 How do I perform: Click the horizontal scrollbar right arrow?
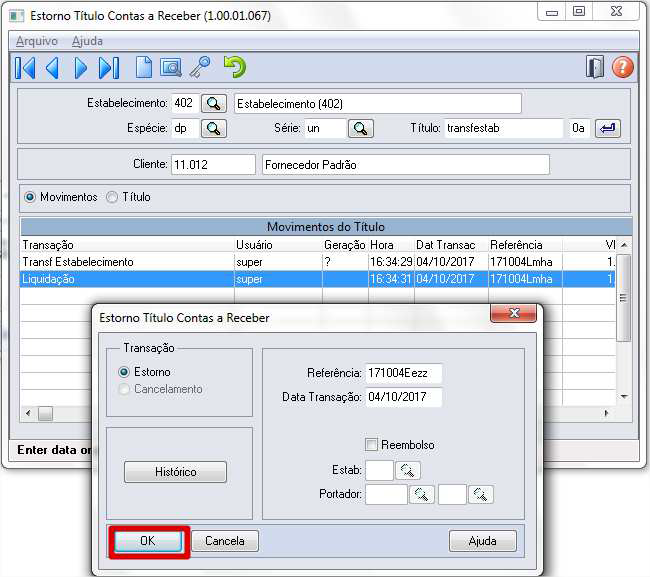(x=607, y=413)
